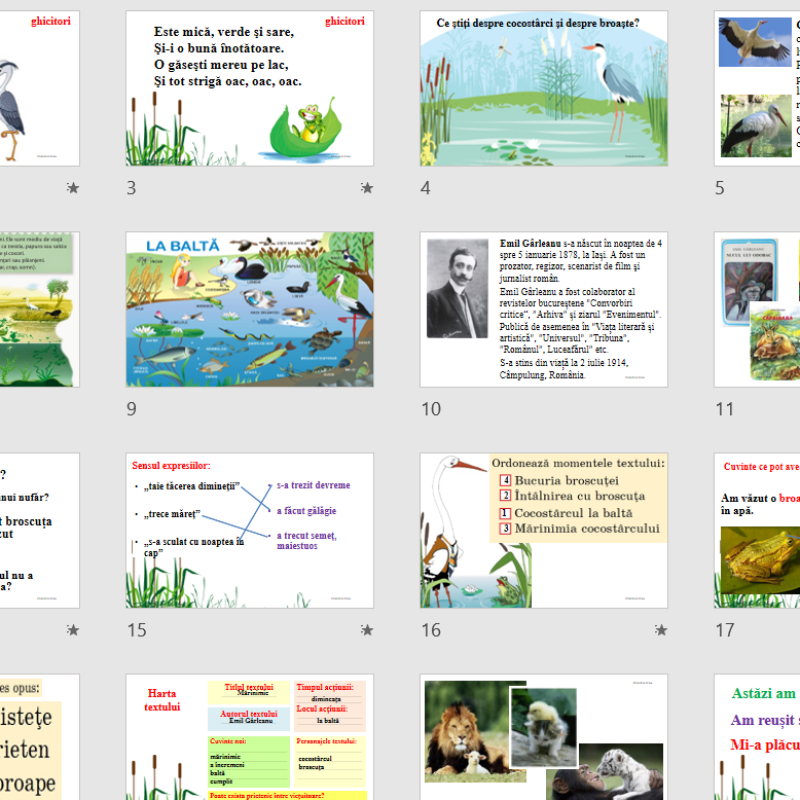The width and height of the screenshot is (800, 800).
Task: Select the slide 17 thumbnail with frog photo
Action: (757, 530)
